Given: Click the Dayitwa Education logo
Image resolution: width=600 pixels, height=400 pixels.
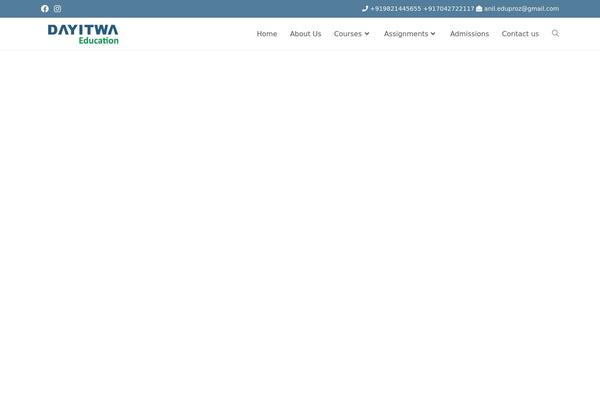Looking at the screenshot, I should 83,34.
